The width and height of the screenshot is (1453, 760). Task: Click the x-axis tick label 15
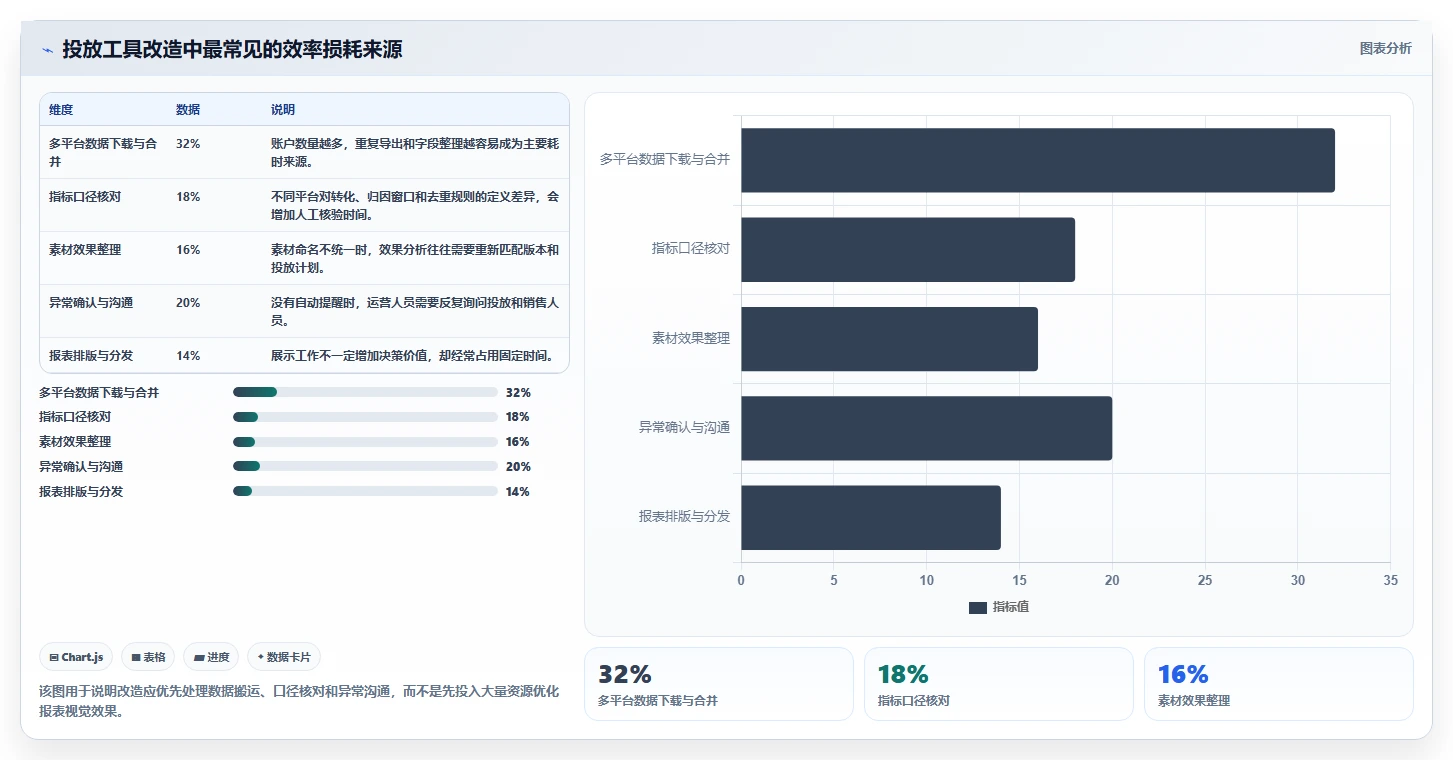pos(1019,580)
